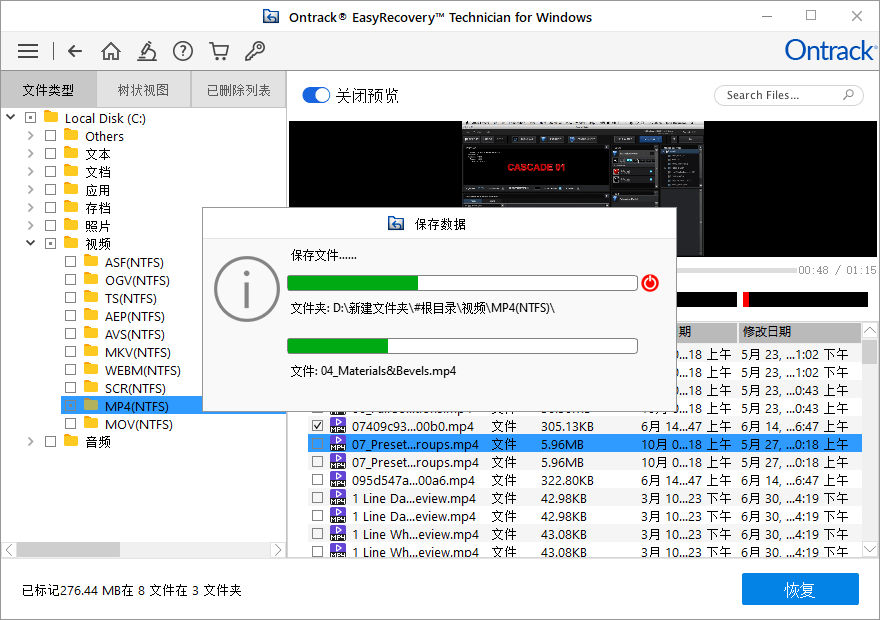This screenshot has height=620, width=880.
Task: Expand the Others folder node
Action: point(30,136)
